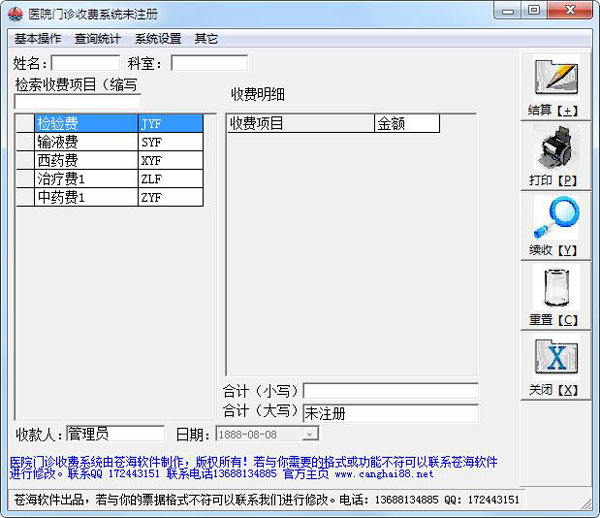The width and height of the screenshot is (600, 518).
Task: Click the ZYF abbreviation cell
Action: pos(170,197)
